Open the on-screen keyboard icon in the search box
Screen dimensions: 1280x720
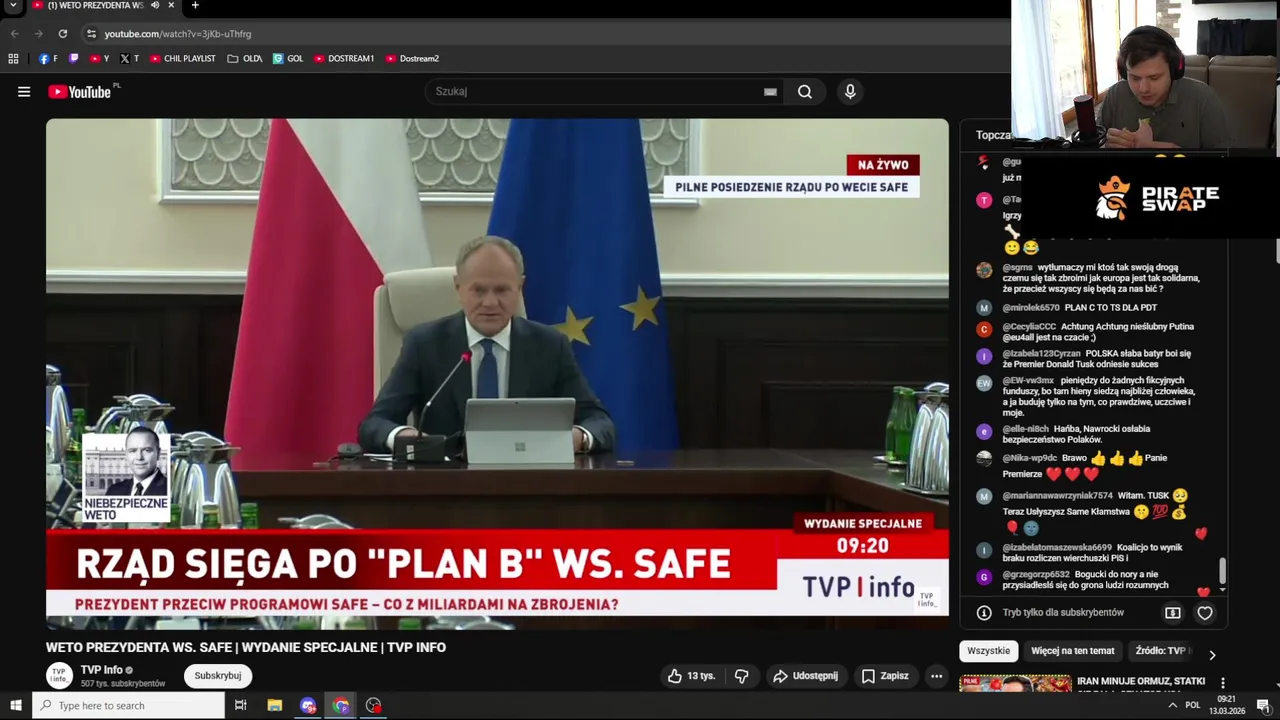coord(770,92)
